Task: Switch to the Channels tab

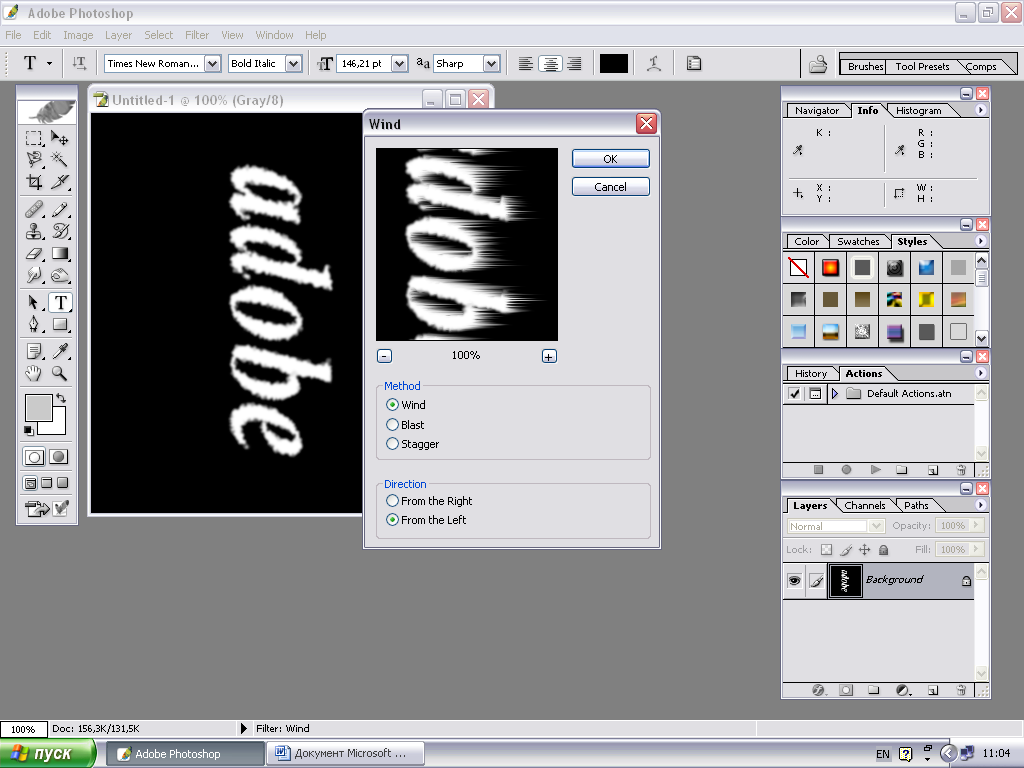Action: (865, 505)
